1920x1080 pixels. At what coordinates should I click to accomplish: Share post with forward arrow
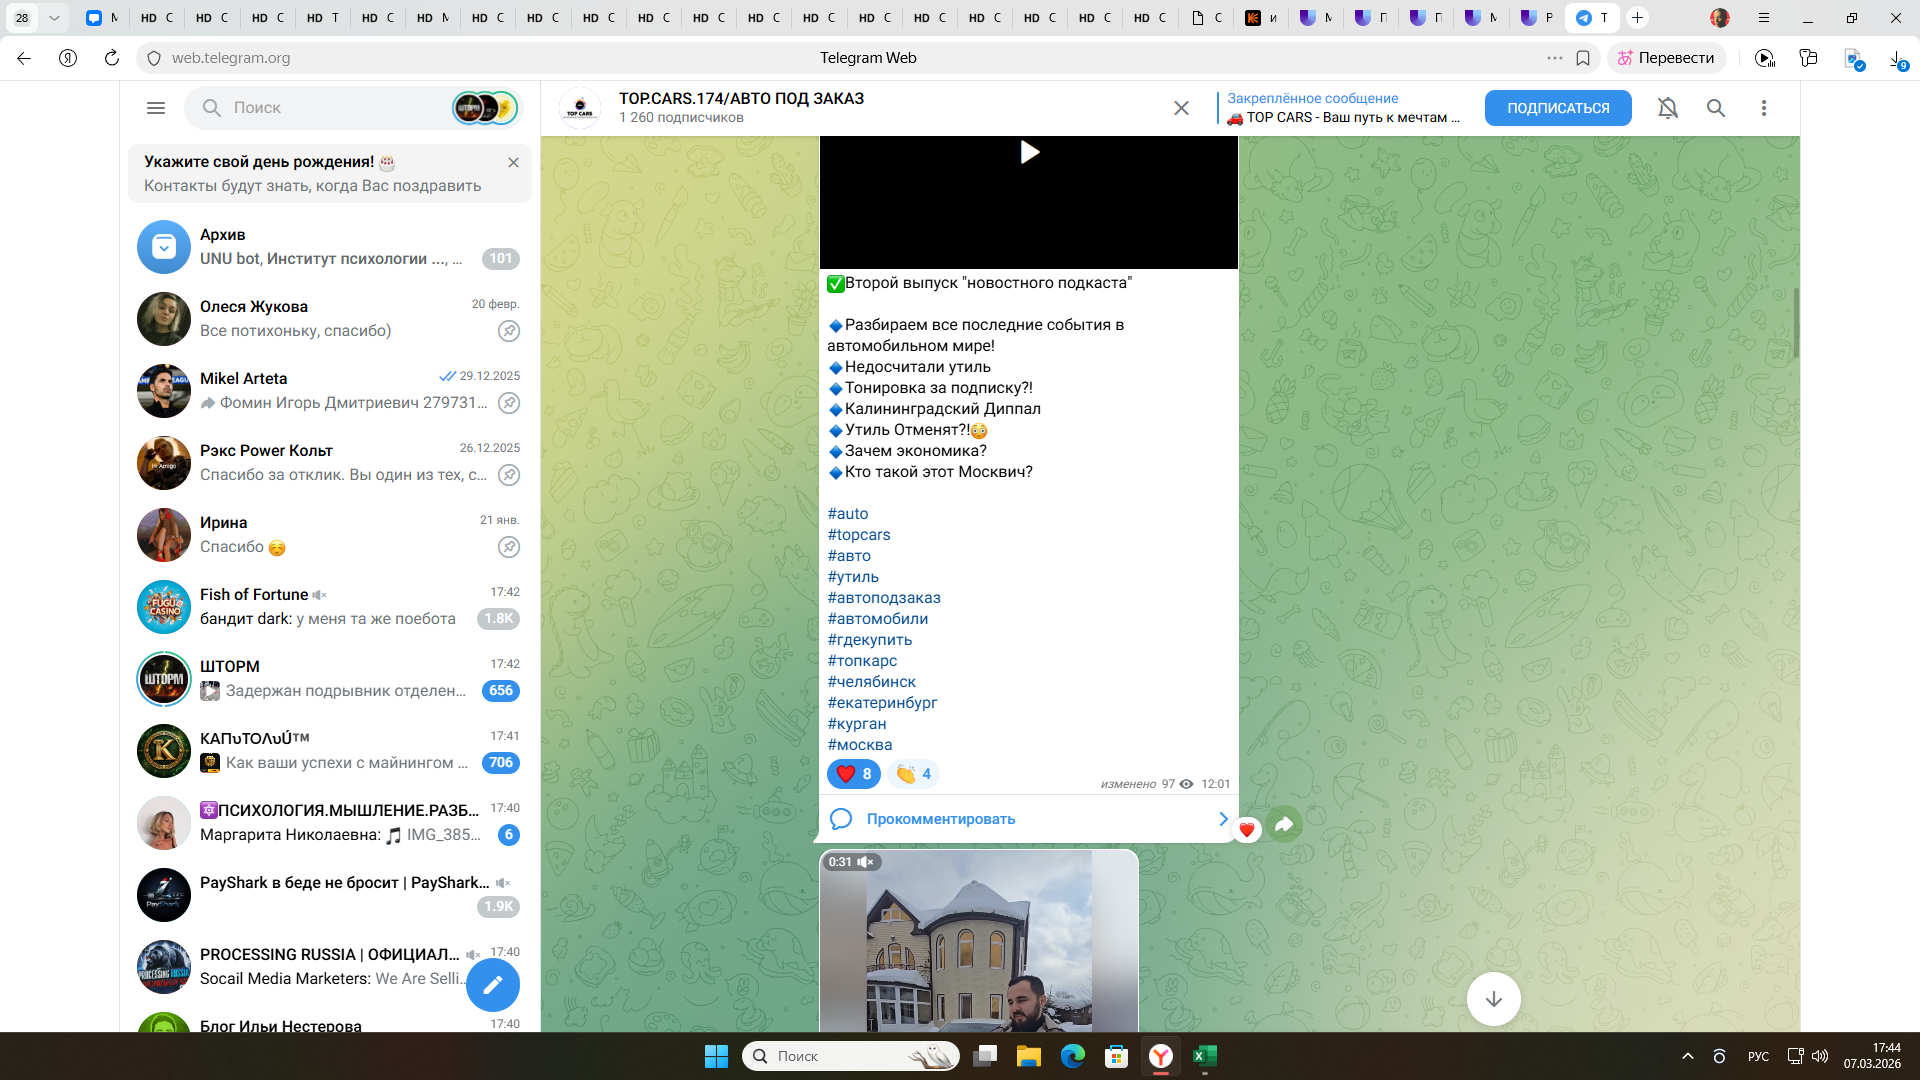click(x=1284, y=824)
